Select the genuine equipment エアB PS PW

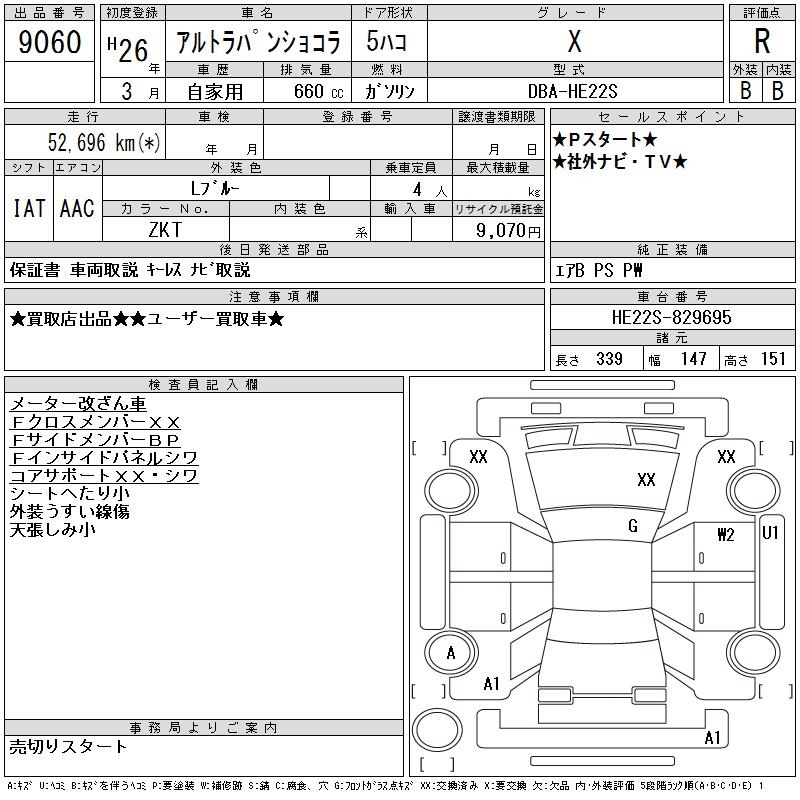[x=598, y=270]
